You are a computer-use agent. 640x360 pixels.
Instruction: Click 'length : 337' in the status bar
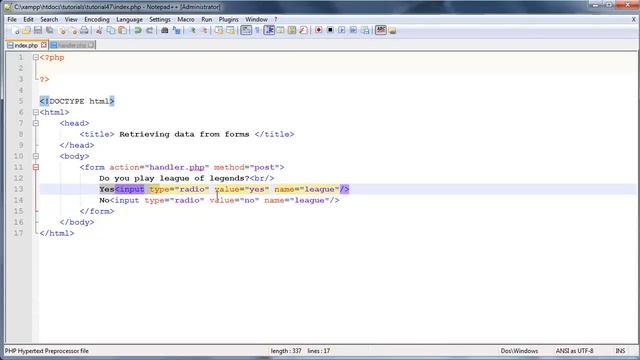pyautogui.click(x=286, y=351)
